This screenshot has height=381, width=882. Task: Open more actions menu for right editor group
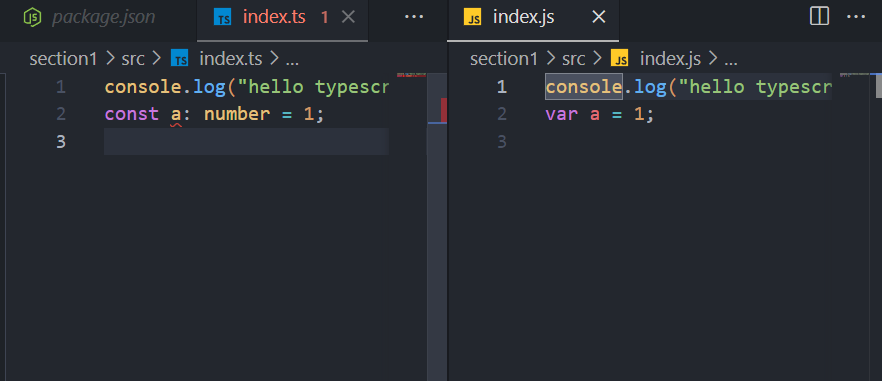click(856, 17)
